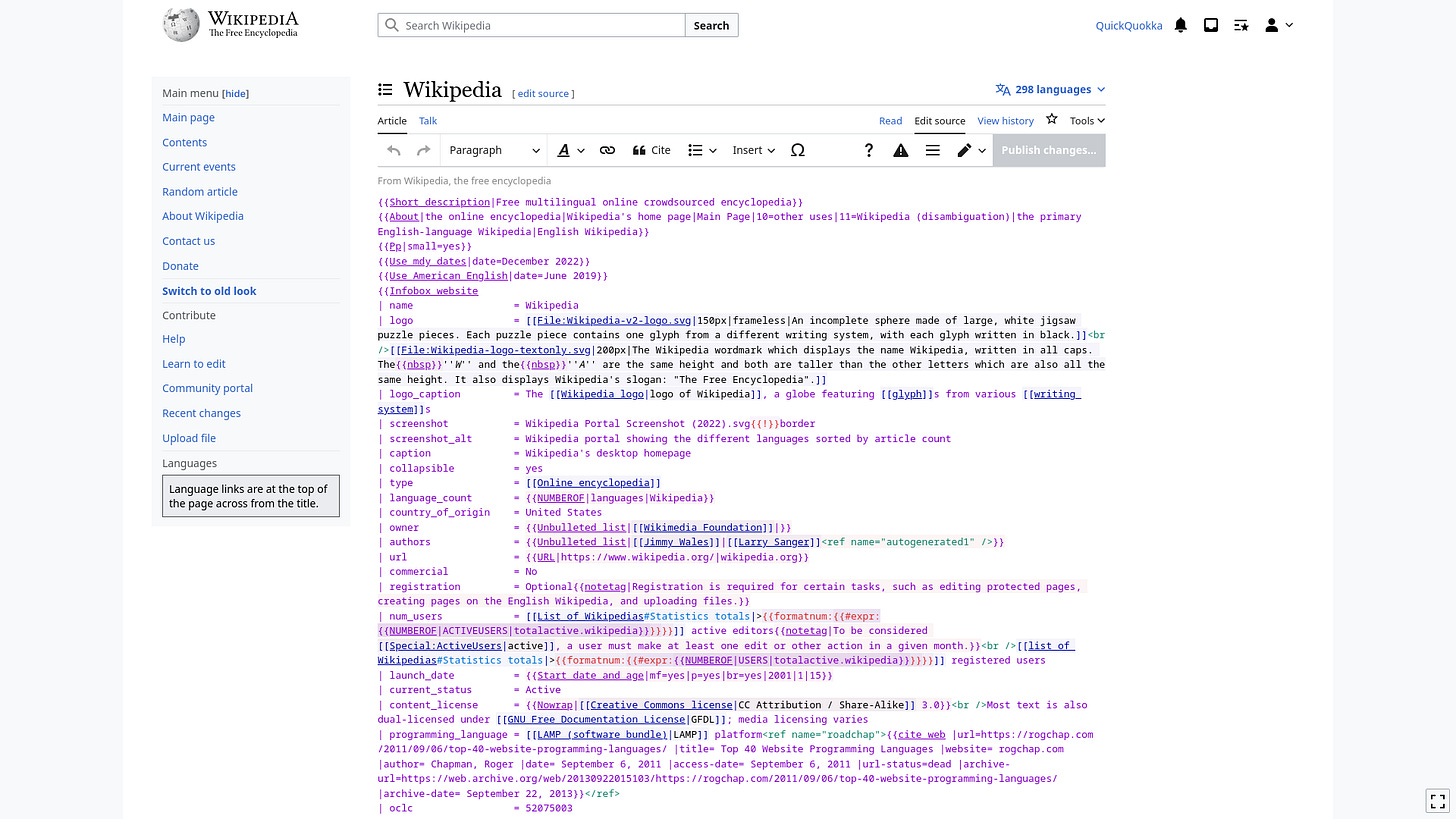This screenshot has height=819, width=1456.
Task: Open notifications bell icon
Action: (1181, 25)
